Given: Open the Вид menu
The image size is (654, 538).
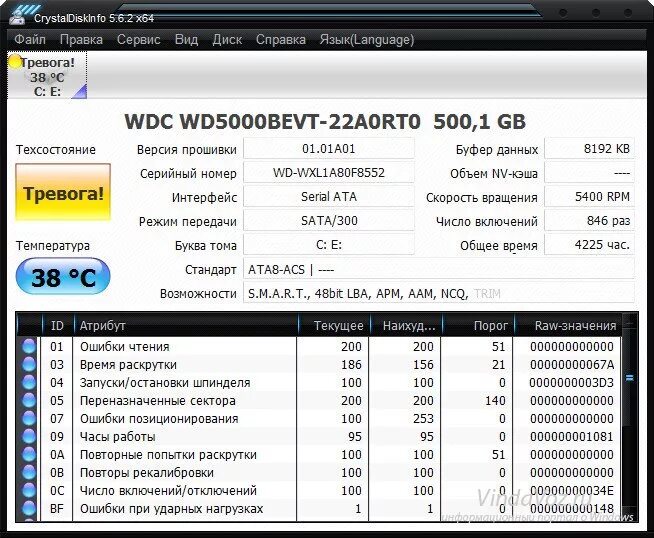Looking at the screenshot, I should [186, 40].
